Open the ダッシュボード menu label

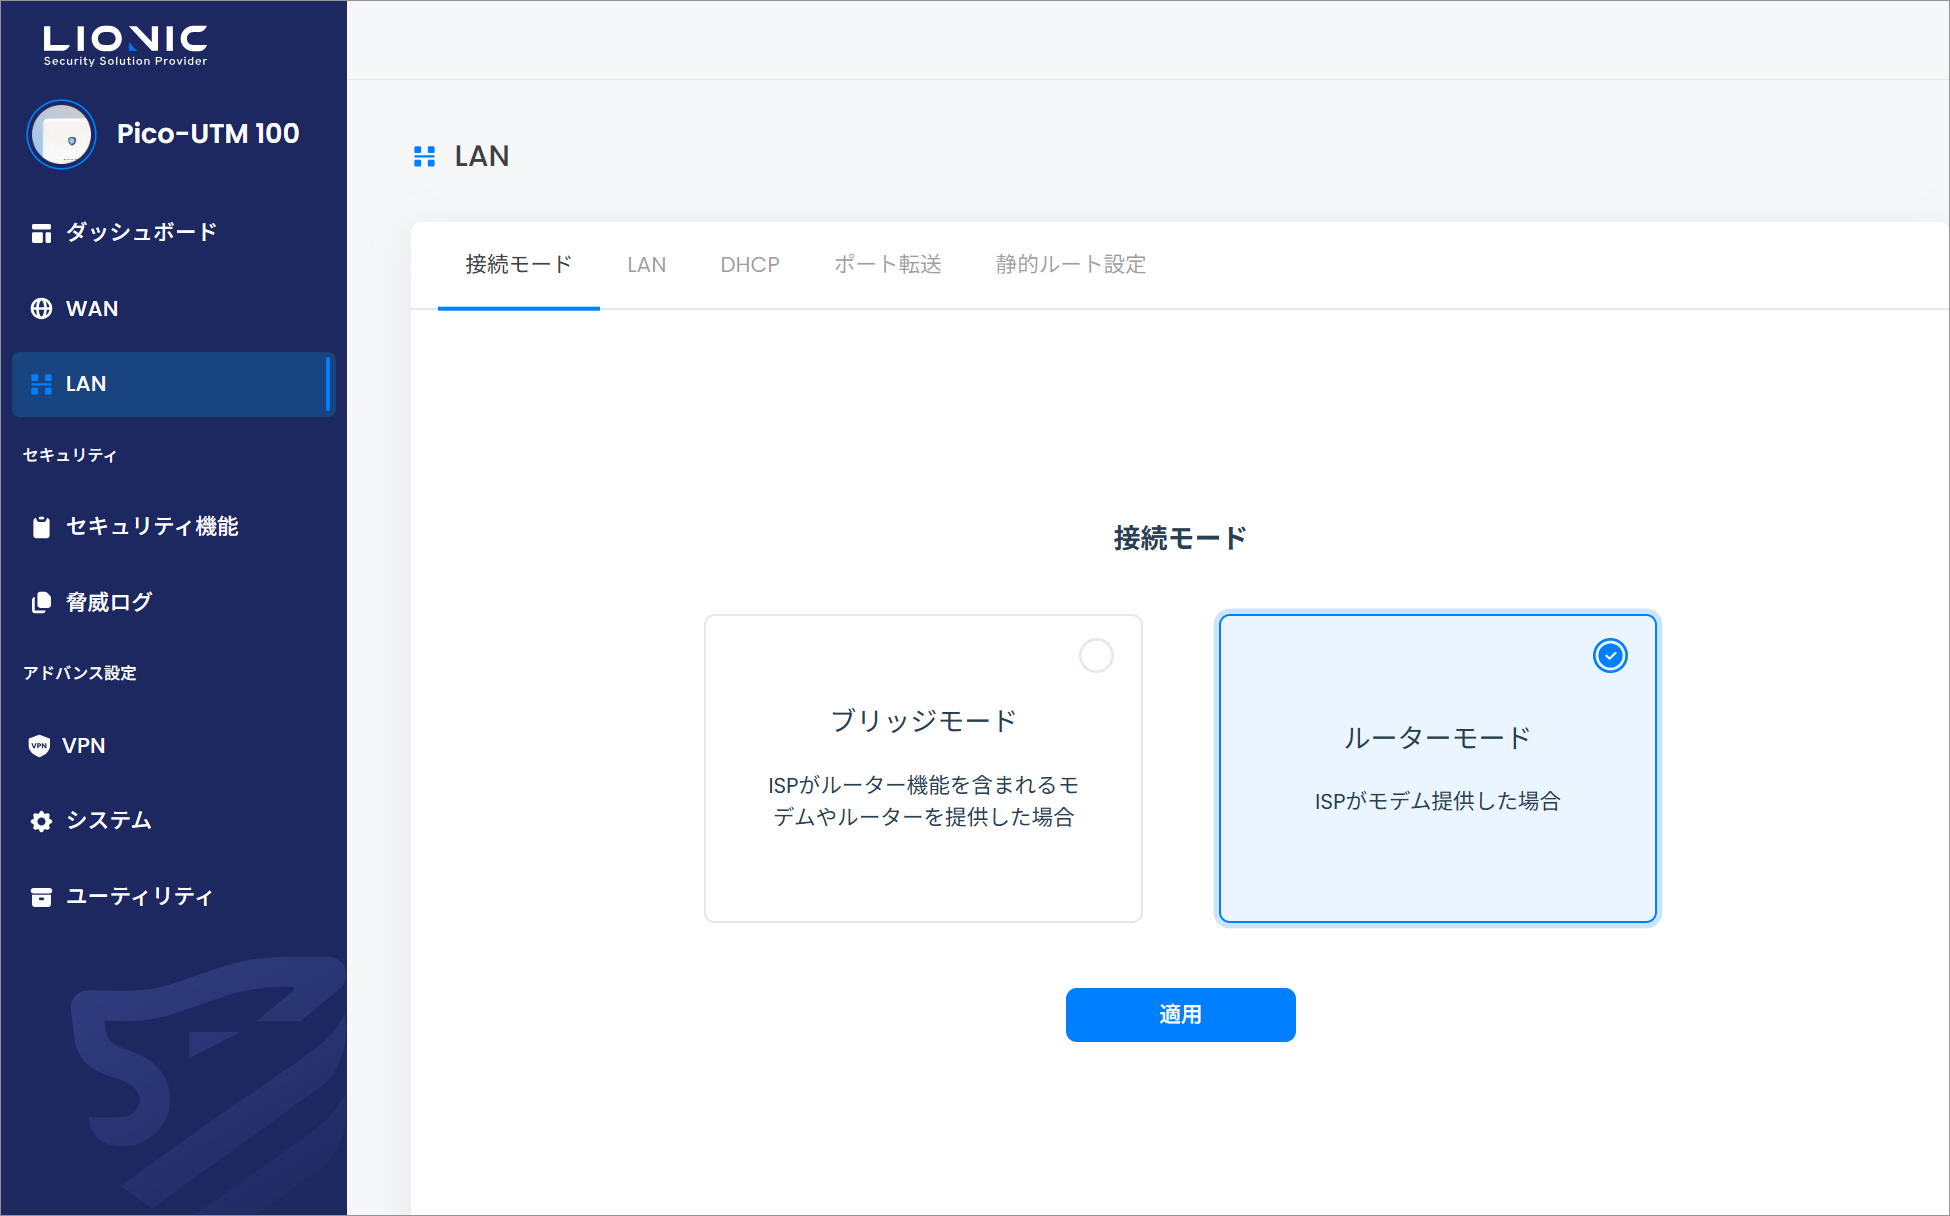(141, 233)
